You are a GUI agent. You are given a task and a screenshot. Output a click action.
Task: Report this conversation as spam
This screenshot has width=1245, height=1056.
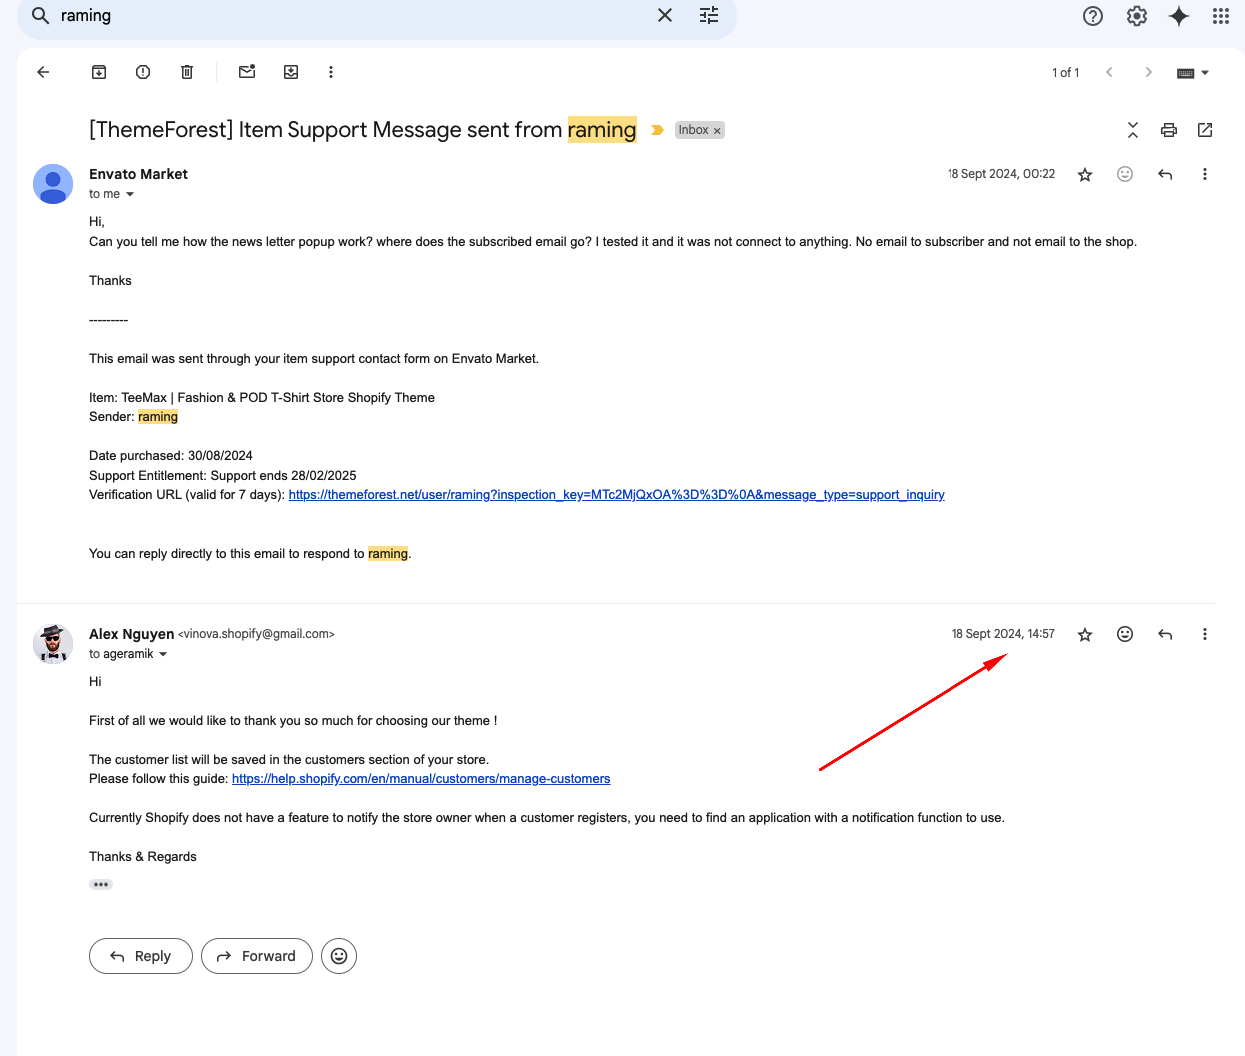pos(143,72)
